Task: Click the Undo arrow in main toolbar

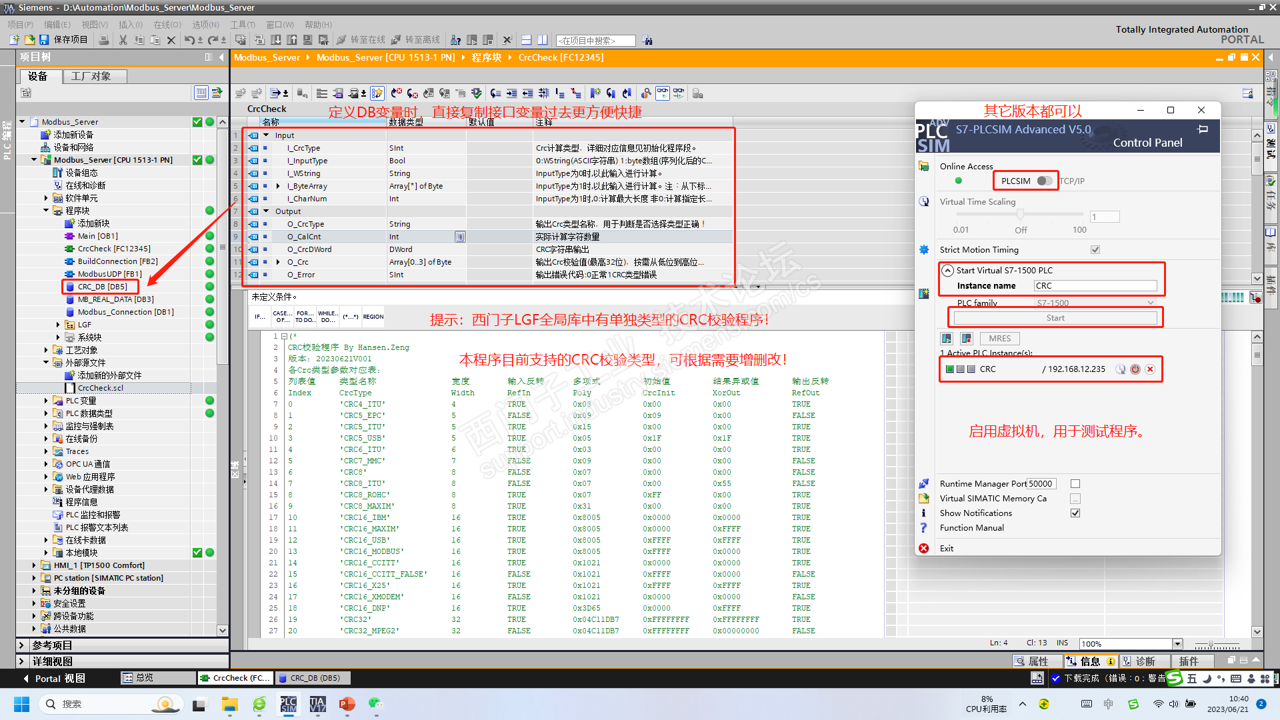Action: [x=190, y=40]
